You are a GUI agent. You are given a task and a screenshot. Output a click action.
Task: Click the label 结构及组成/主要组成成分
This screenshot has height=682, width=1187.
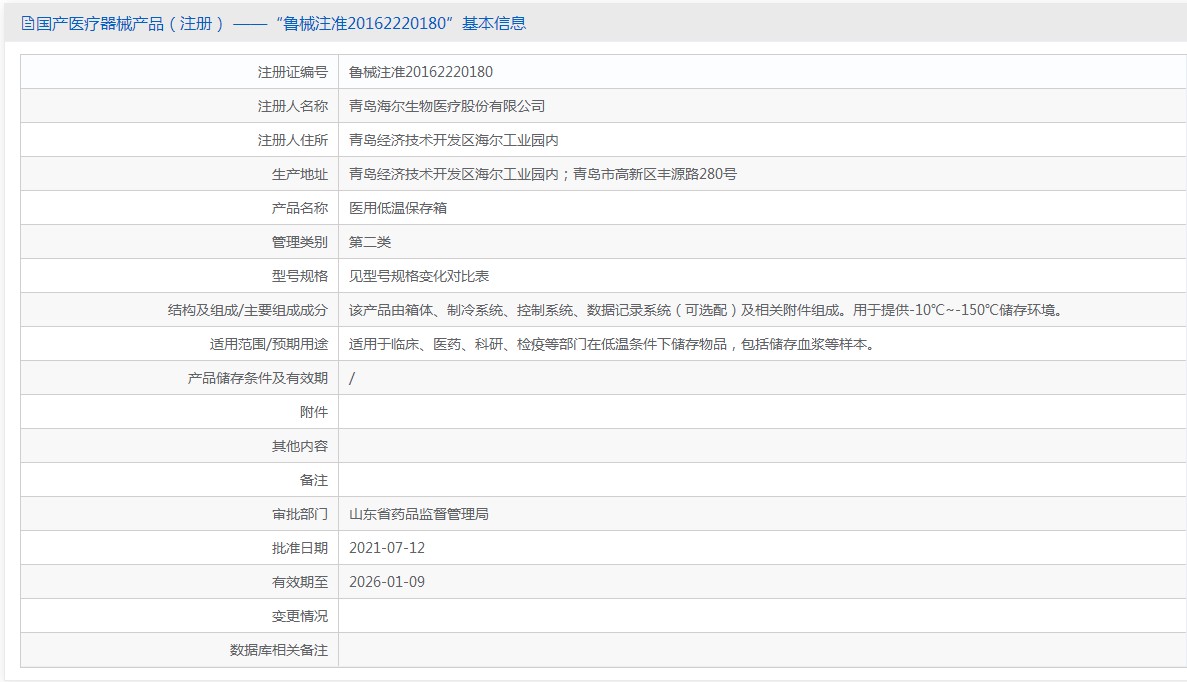click(248, 310)
